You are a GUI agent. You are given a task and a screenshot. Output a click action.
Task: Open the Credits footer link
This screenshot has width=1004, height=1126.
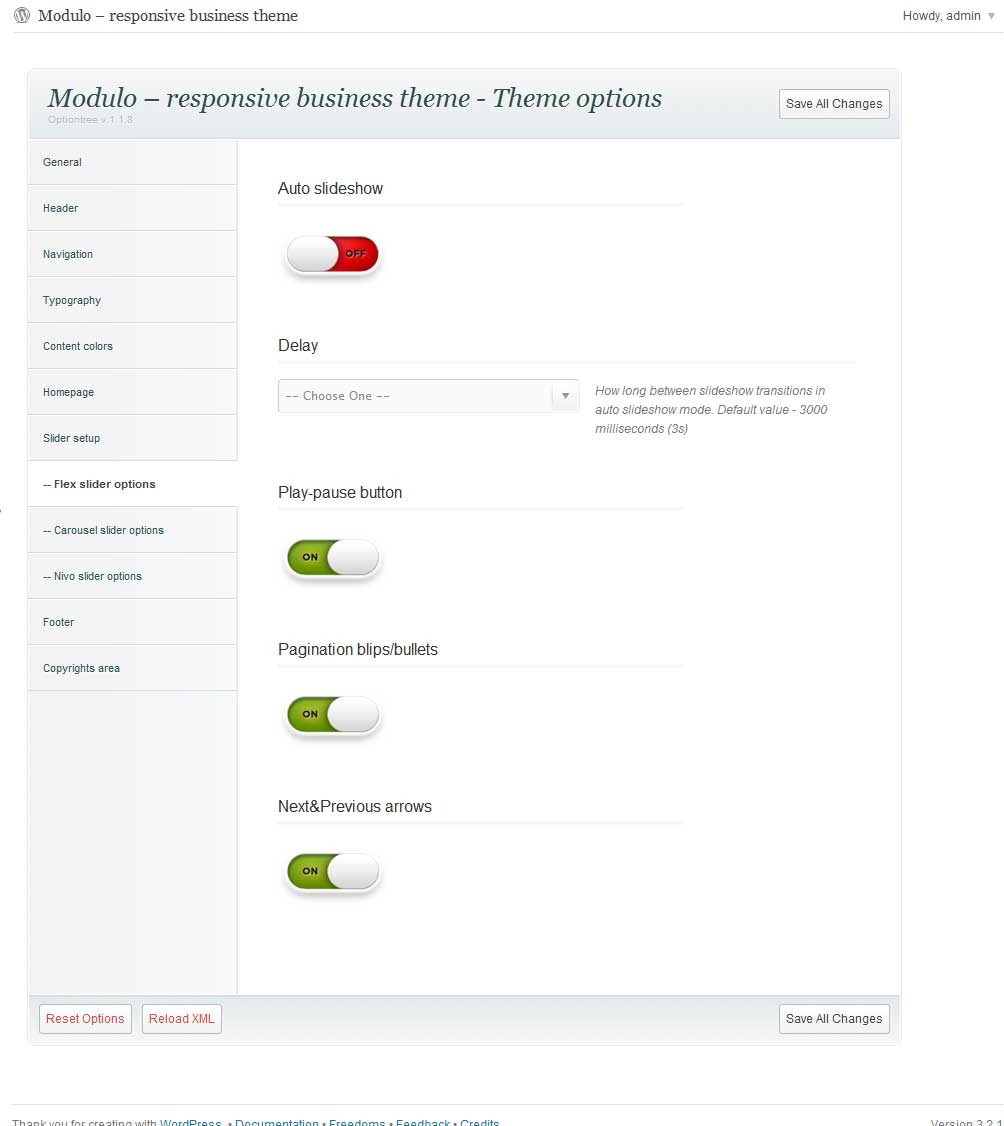click(480, 1122)
